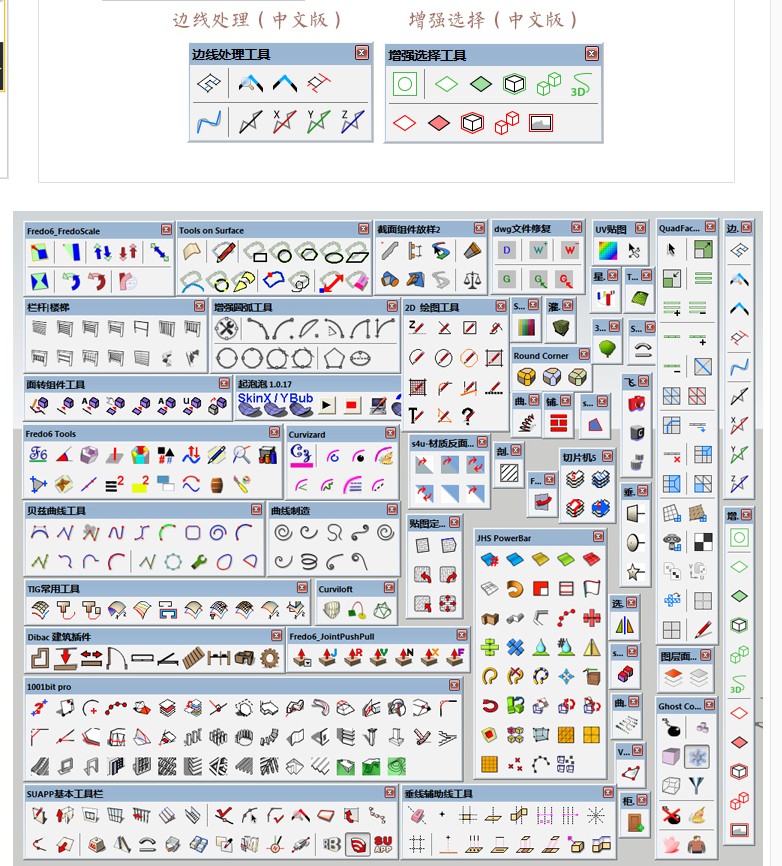Click the green bevel cube in Round Corner
This screenshot has width=782, height=866.
(x=577, y=377)
